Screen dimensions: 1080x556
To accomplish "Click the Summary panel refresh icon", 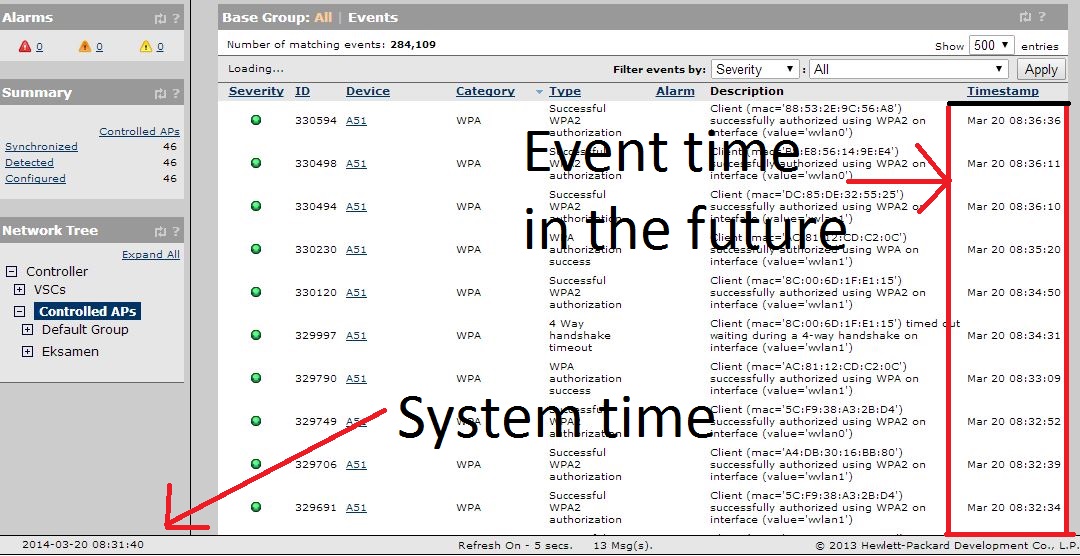I will 161,93.
